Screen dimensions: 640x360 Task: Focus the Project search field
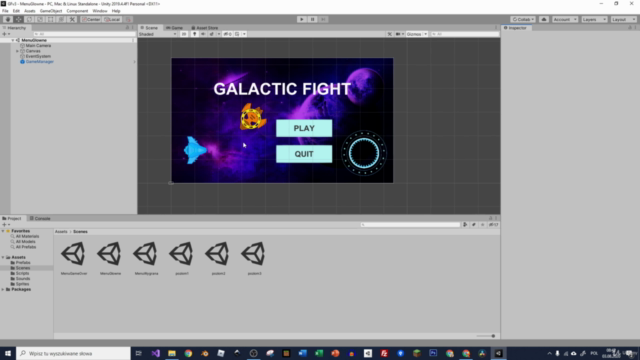(410, 225)
